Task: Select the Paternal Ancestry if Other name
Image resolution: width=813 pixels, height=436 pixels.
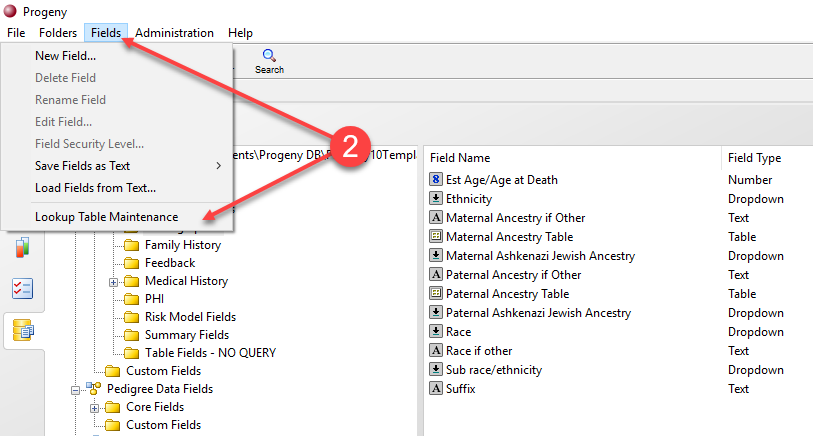Action: [x=513, y=275]
